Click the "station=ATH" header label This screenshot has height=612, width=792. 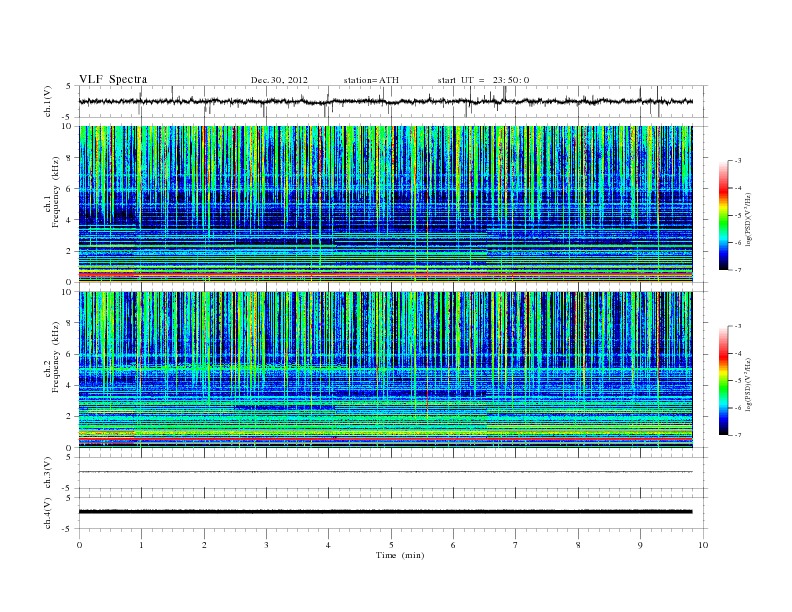[371, 80]
